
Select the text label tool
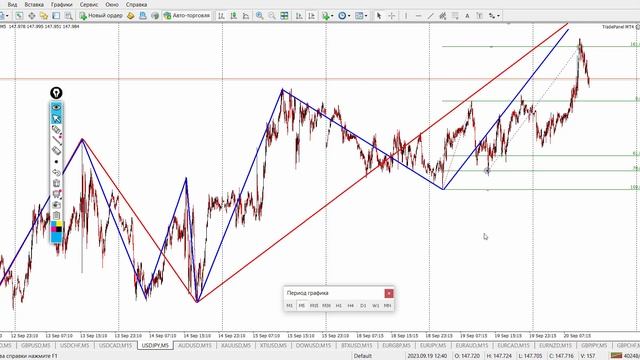[479, 16]
